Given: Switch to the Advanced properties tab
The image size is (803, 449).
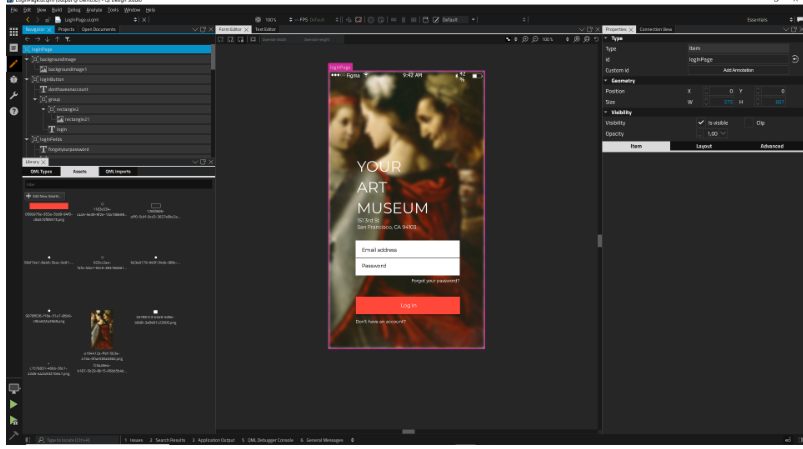Looking at the screenshot, I should click(771, 146).
